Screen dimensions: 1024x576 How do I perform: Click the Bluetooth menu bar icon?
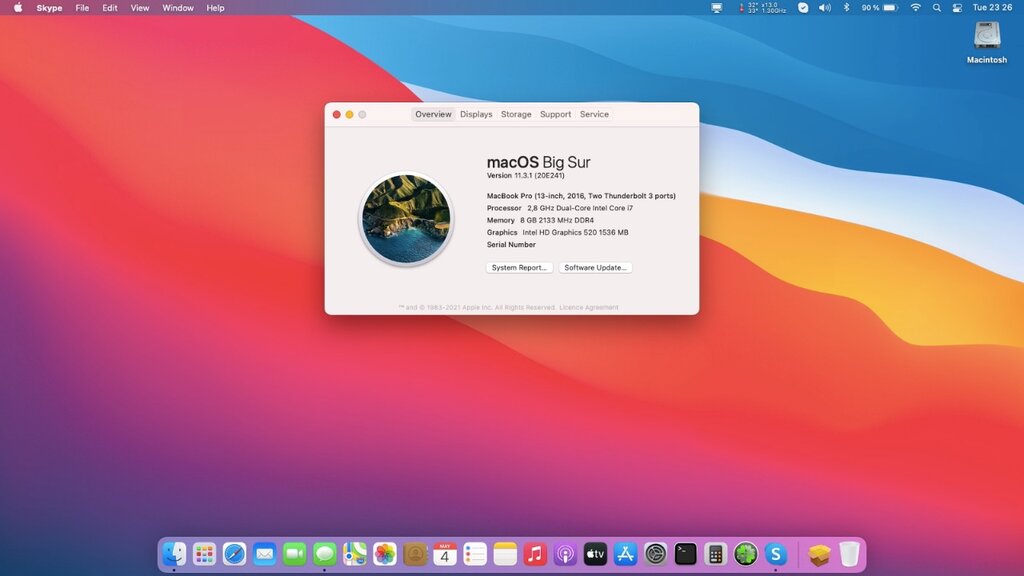tap(846, 7)
